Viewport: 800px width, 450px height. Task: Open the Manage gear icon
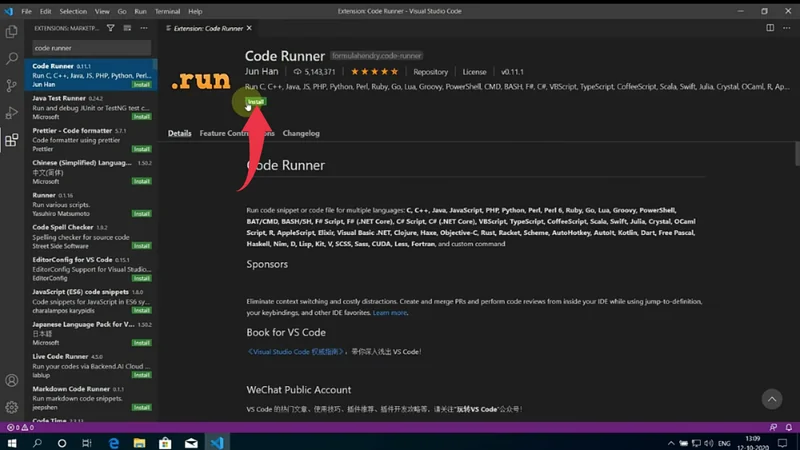point(12,407)
